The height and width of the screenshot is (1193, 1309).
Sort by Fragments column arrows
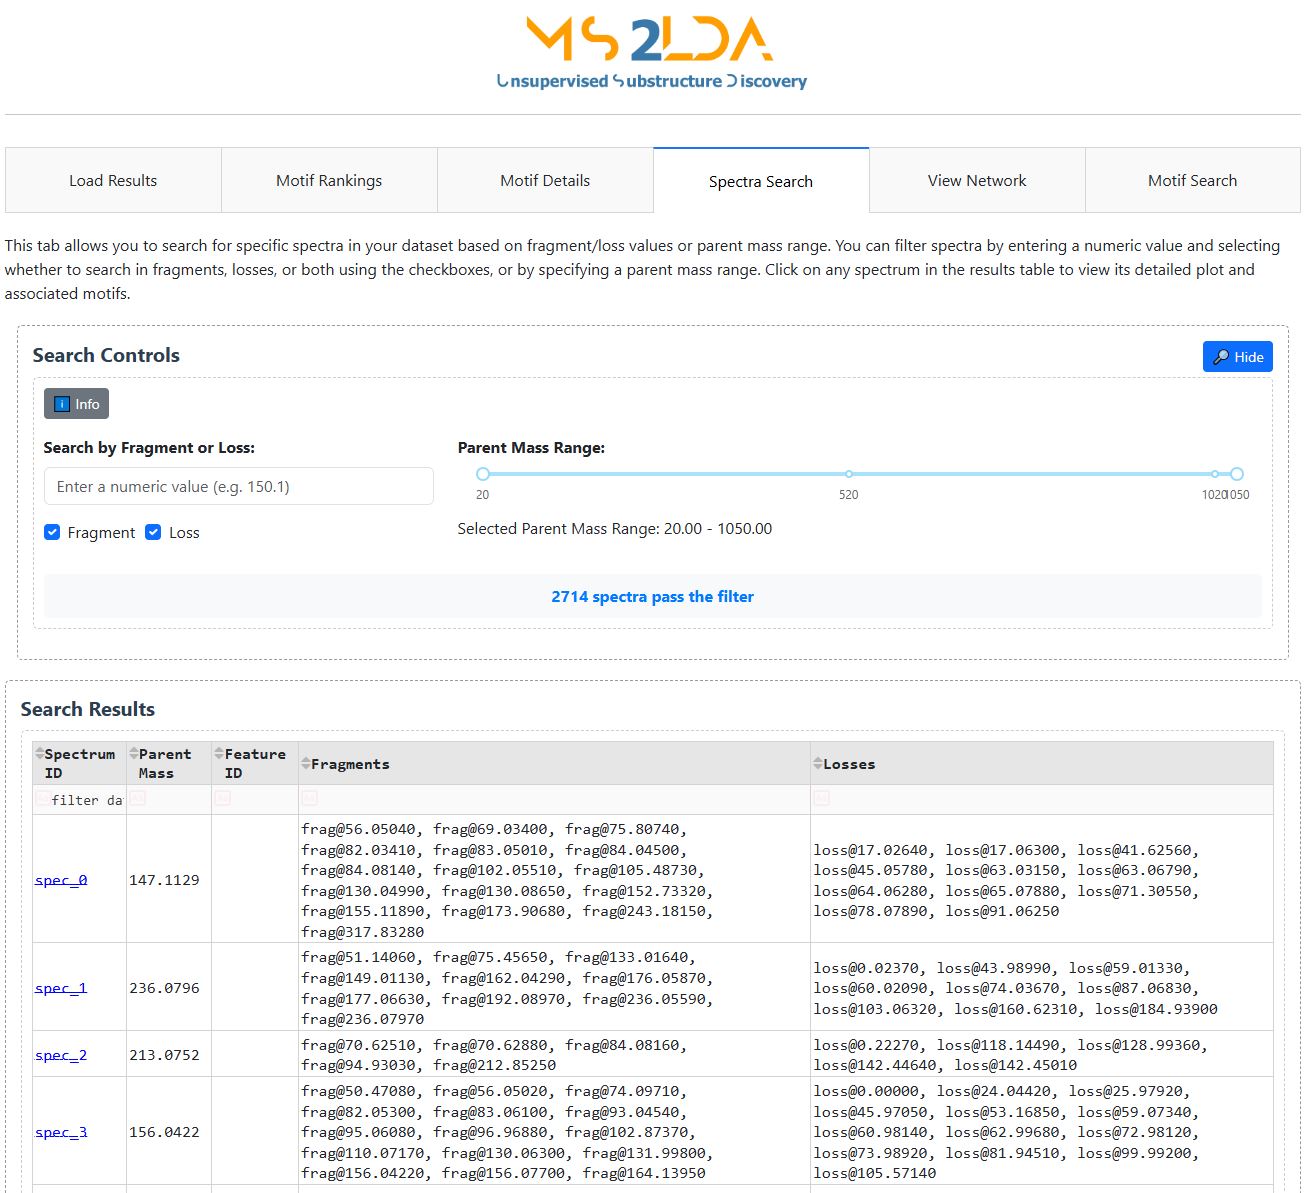pos(306,764)
